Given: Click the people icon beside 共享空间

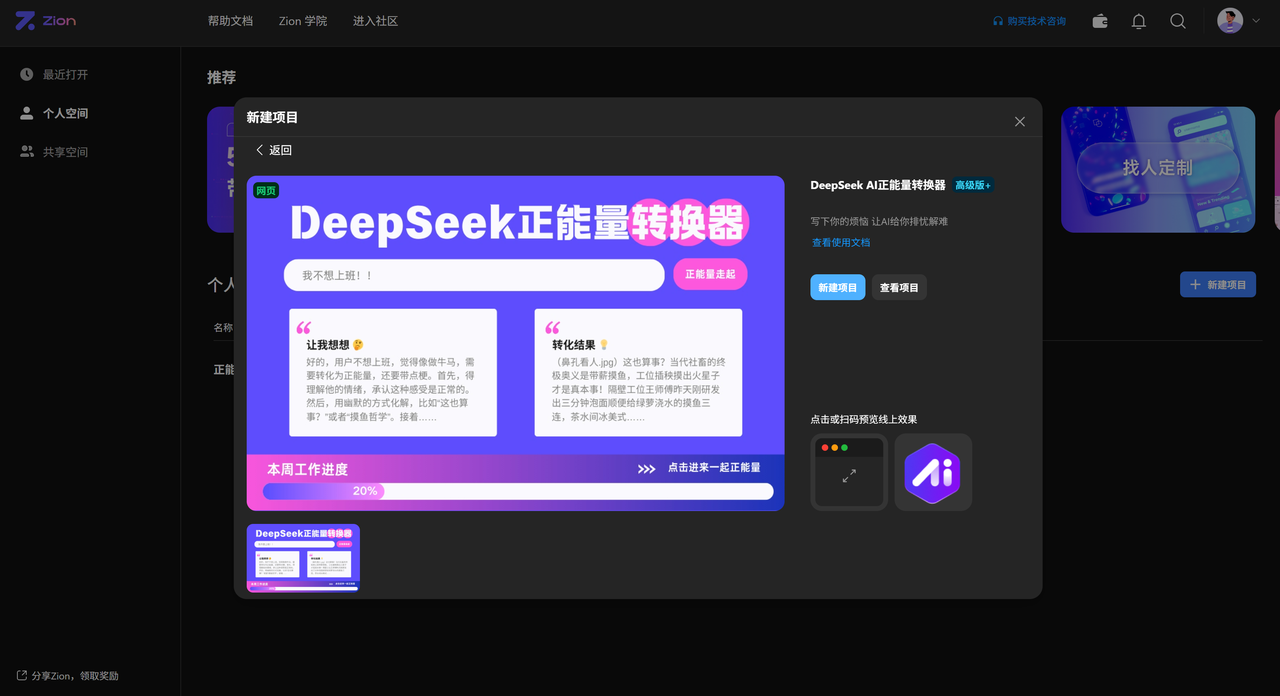Looking at the screenshot, I should (27, 152).
